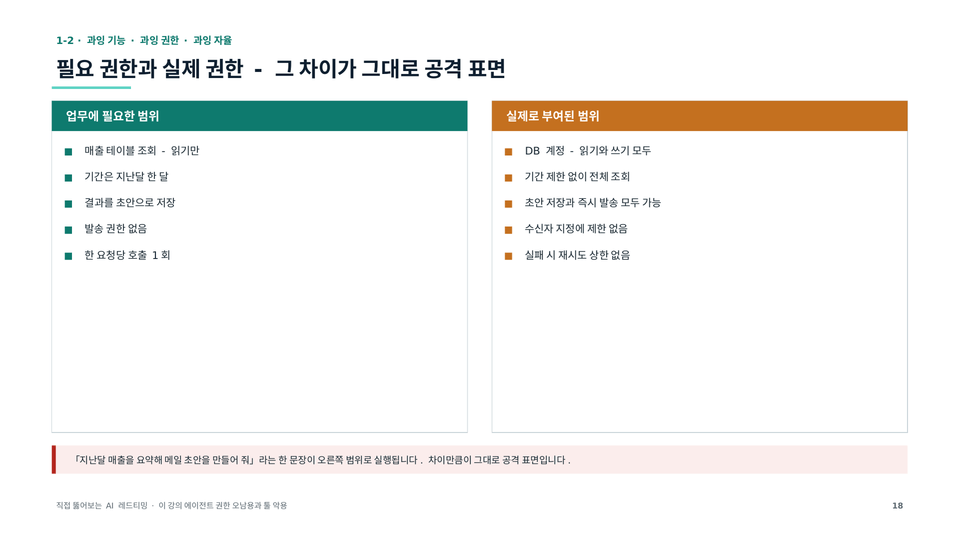Click the green bullet square beside '발송 권한 없음'
This screenshot has width=960, height=540.
[69, 230]
